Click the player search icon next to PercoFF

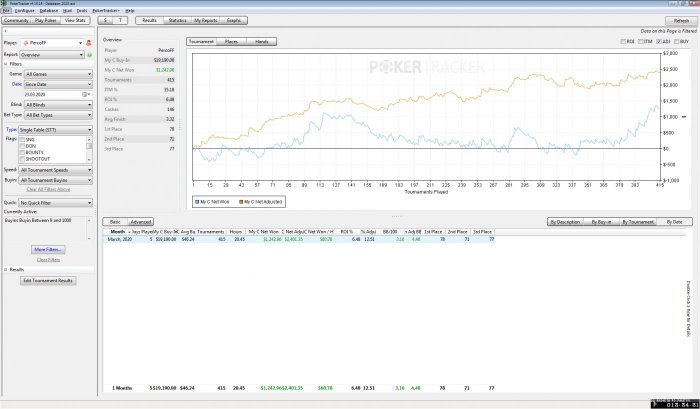coord(88,43)
